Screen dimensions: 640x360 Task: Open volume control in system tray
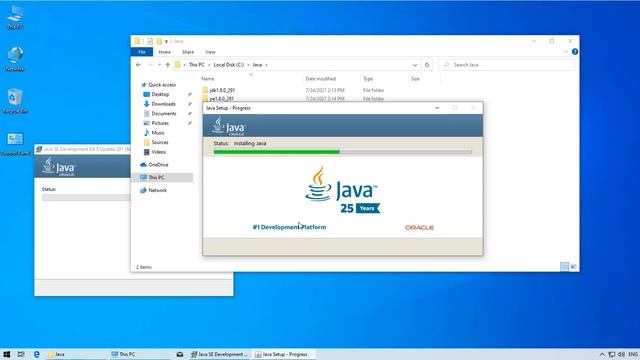click(621, 354)
